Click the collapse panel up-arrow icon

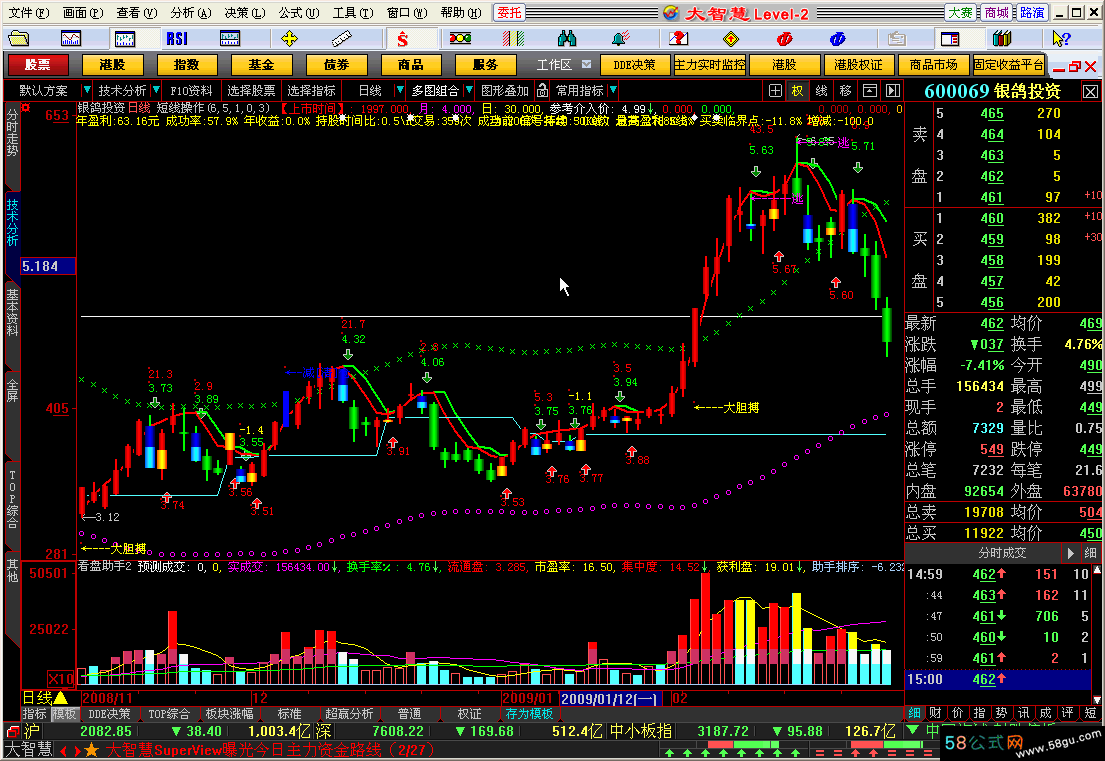870,90
